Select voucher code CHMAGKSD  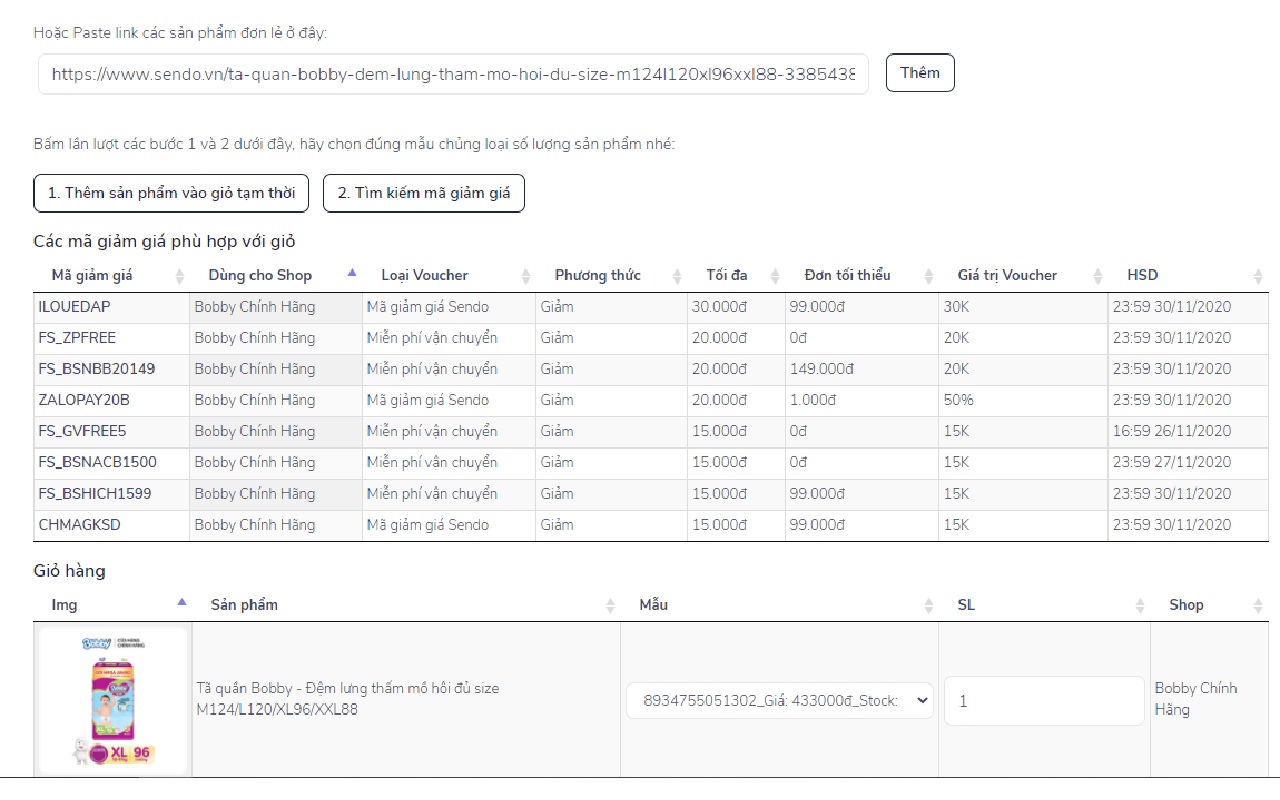[80, 525]
